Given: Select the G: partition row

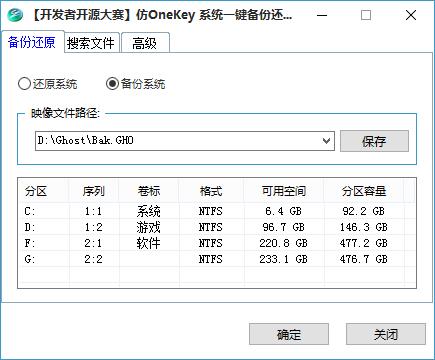Looking at the screenshot, I should coord(217,259).
